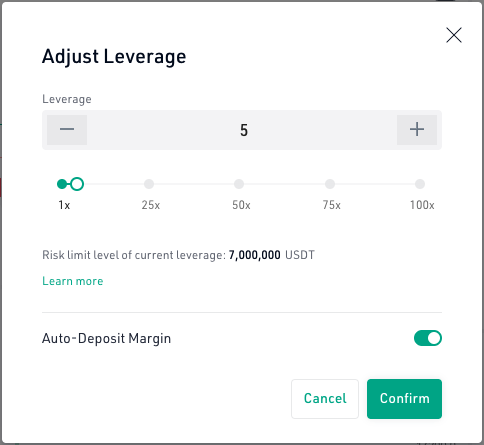Close the Adjust Leverage dialog with X
The width and height of the screenshot is (484, 445).
point(454,35)
